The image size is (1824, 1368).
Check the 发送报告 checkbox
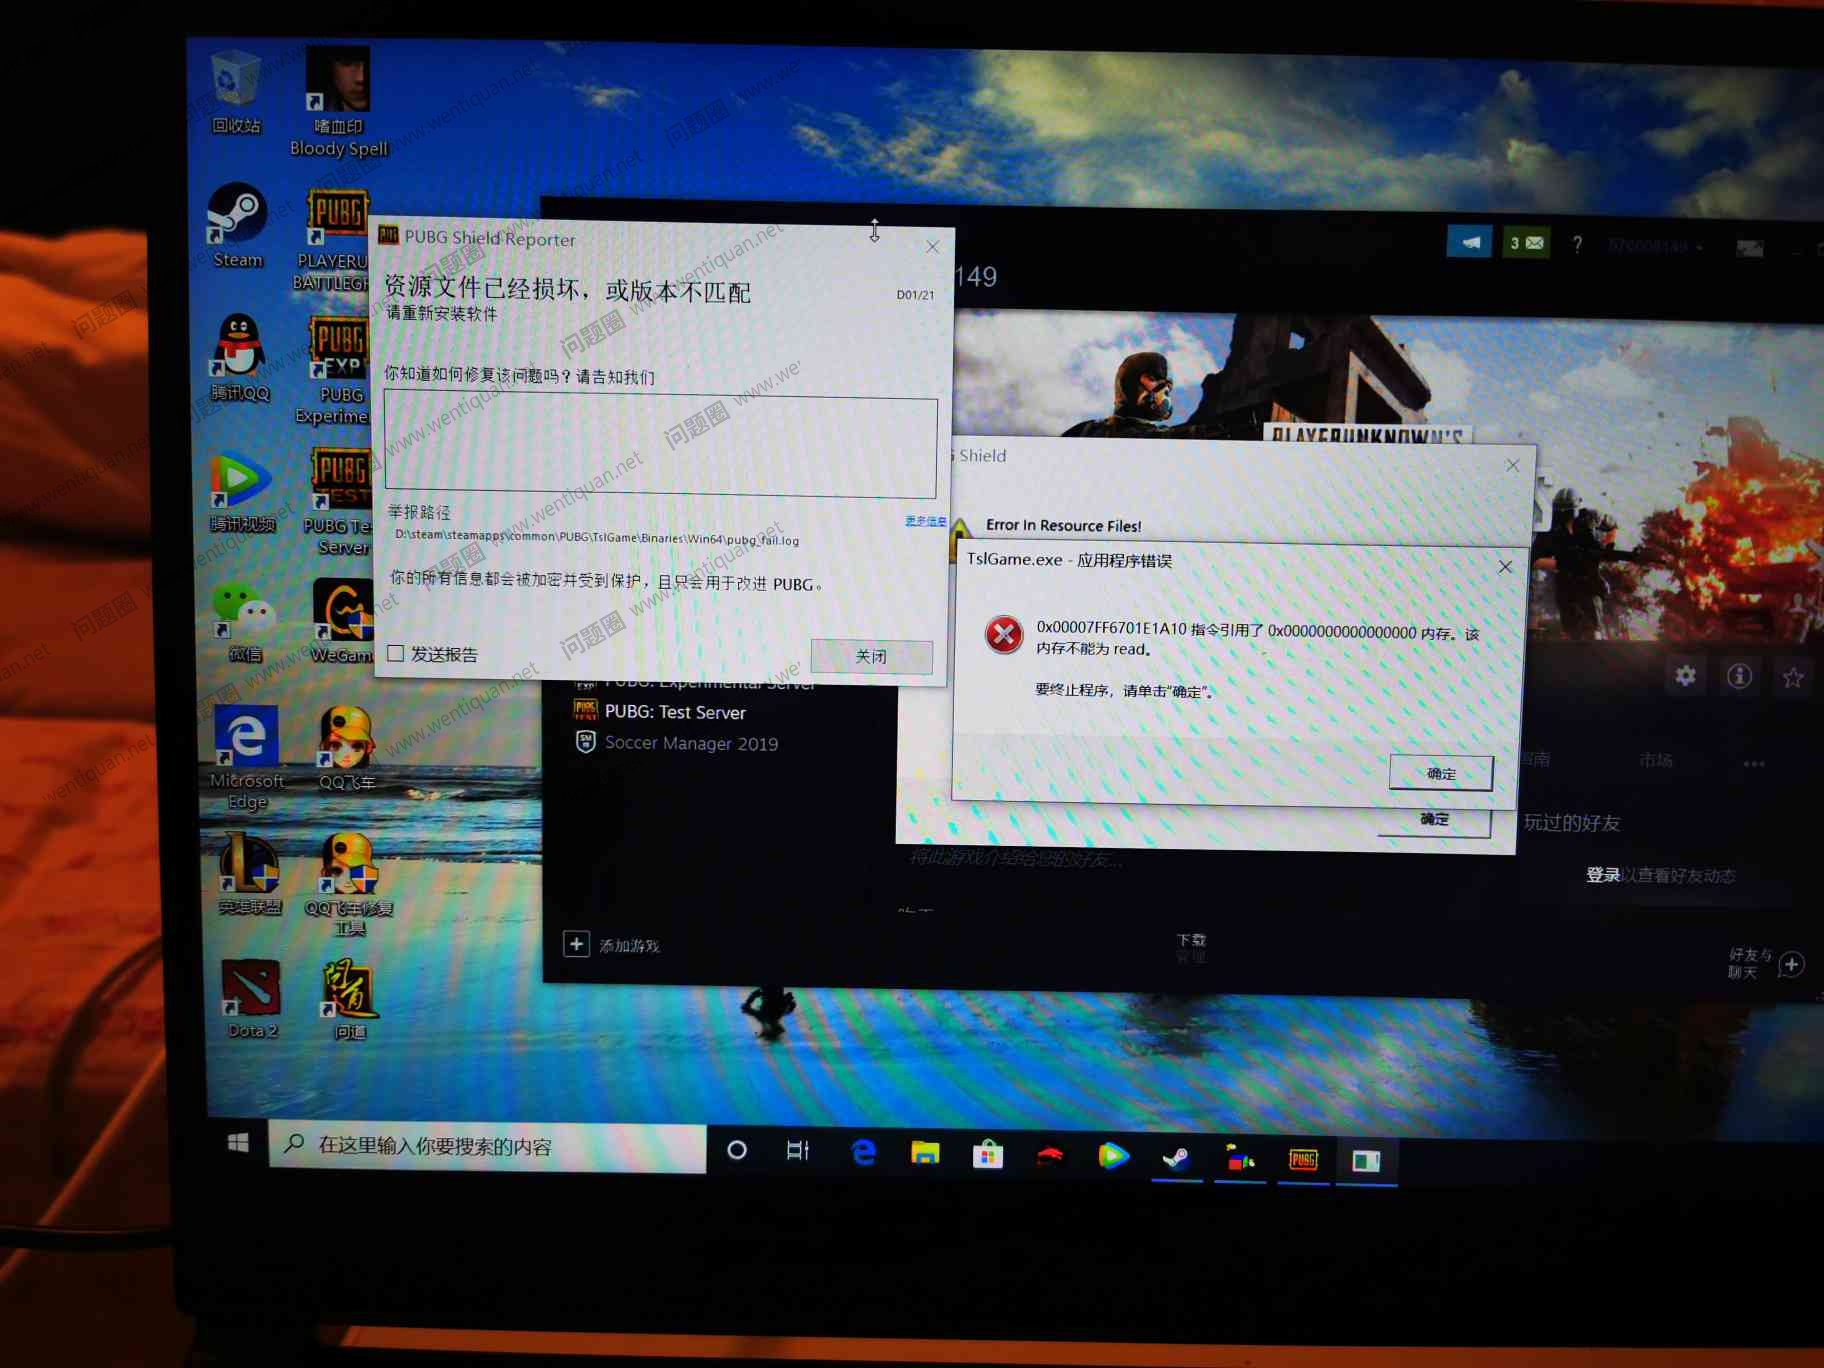point(396,653)
